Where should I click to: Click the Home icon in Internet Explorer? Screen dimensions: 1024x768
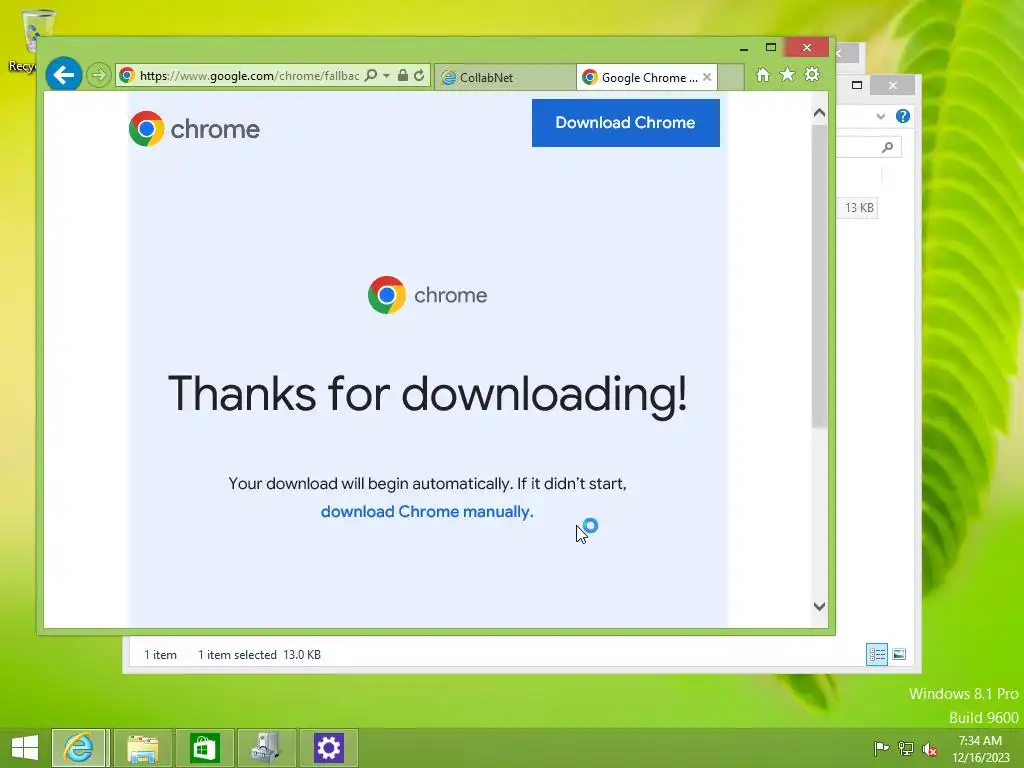(x=762, y=75)
